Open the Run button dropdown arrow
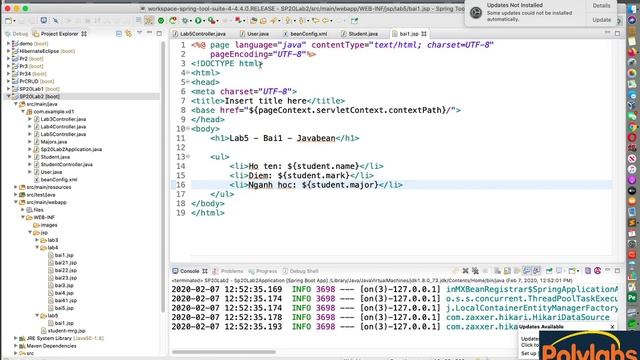The width and height of the screenshot is (640, 360). 204,20
